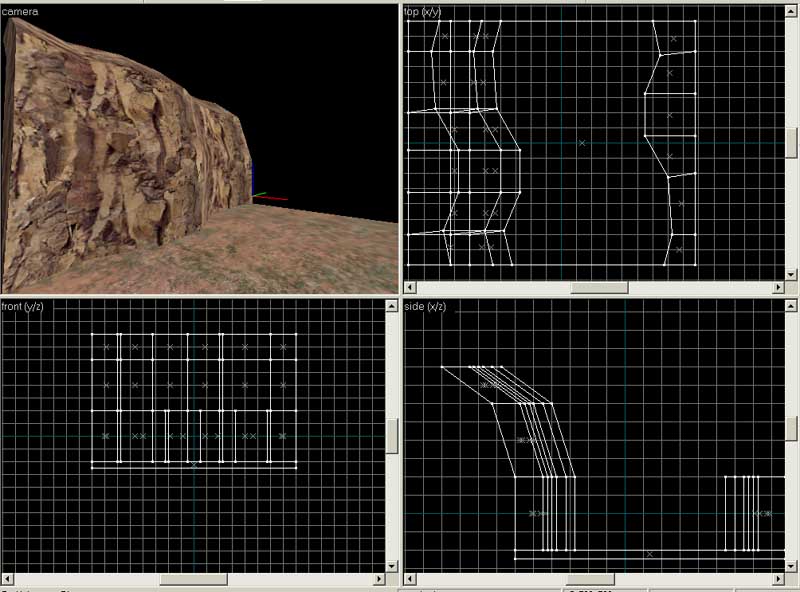Click the scroll-down arrow in the top (x/y) view

(792, 273)
